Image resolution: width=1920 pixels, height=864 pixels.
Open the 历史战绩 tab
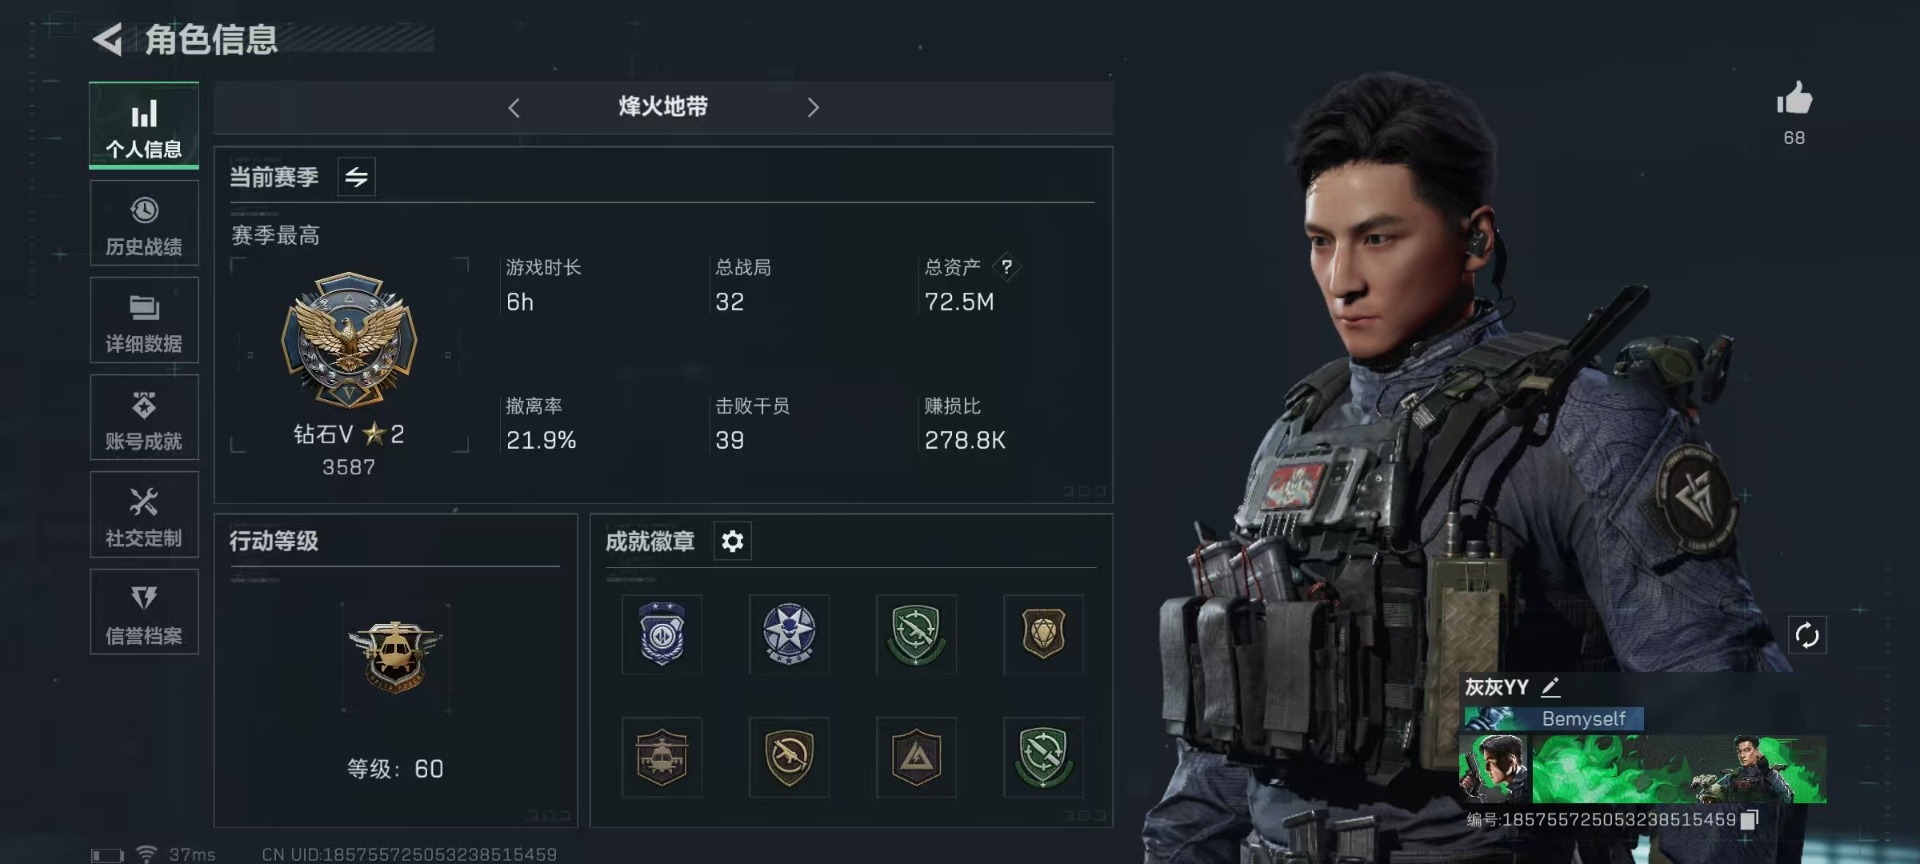[144, 224]
